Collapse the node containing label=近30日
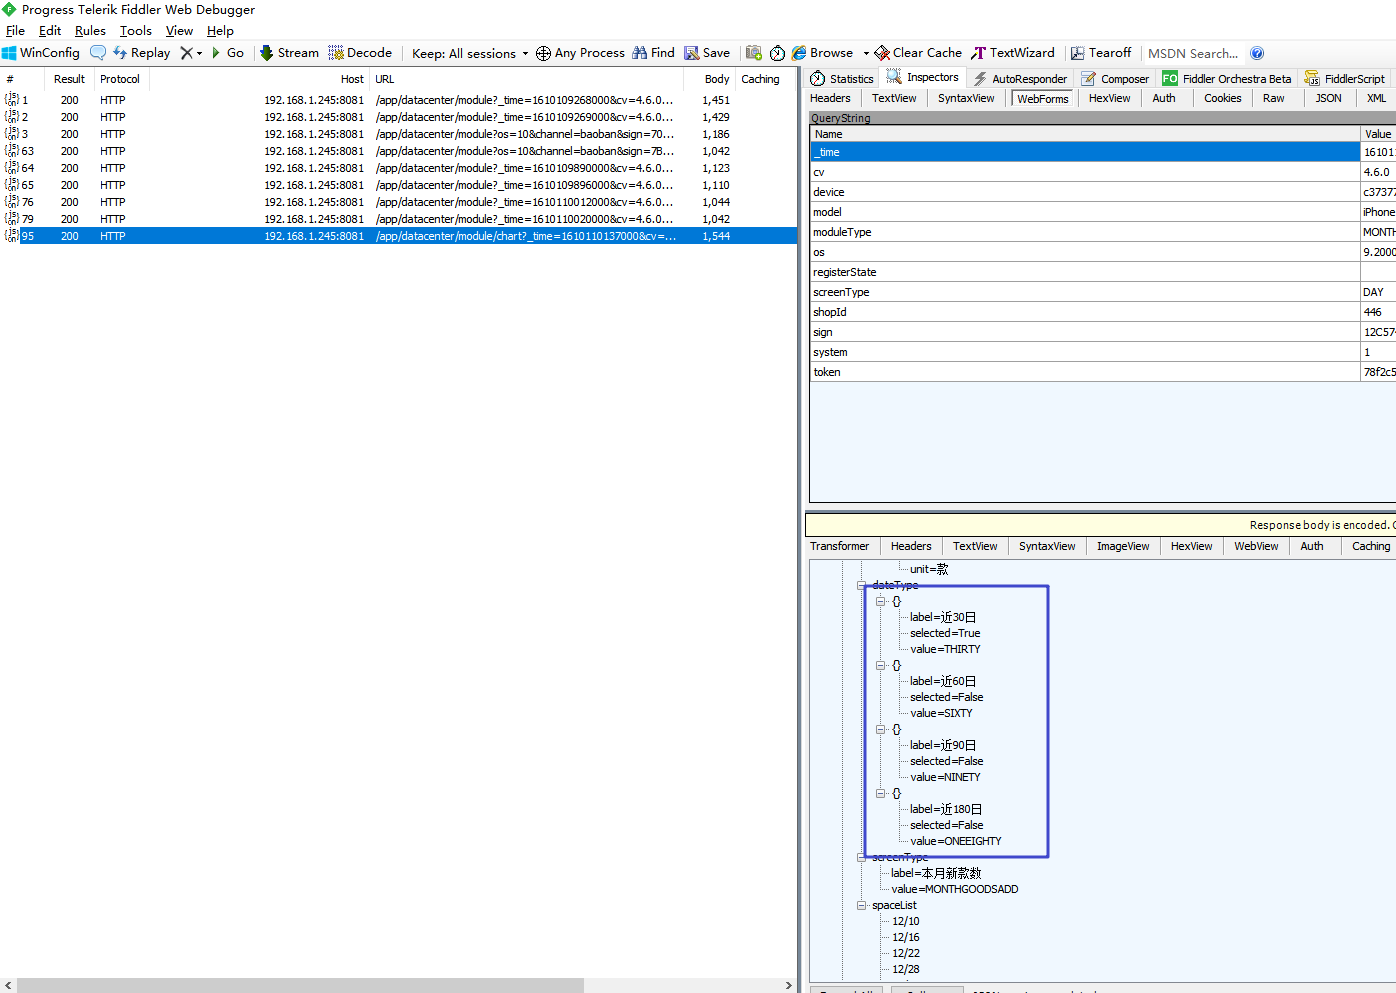 point(880,601)
